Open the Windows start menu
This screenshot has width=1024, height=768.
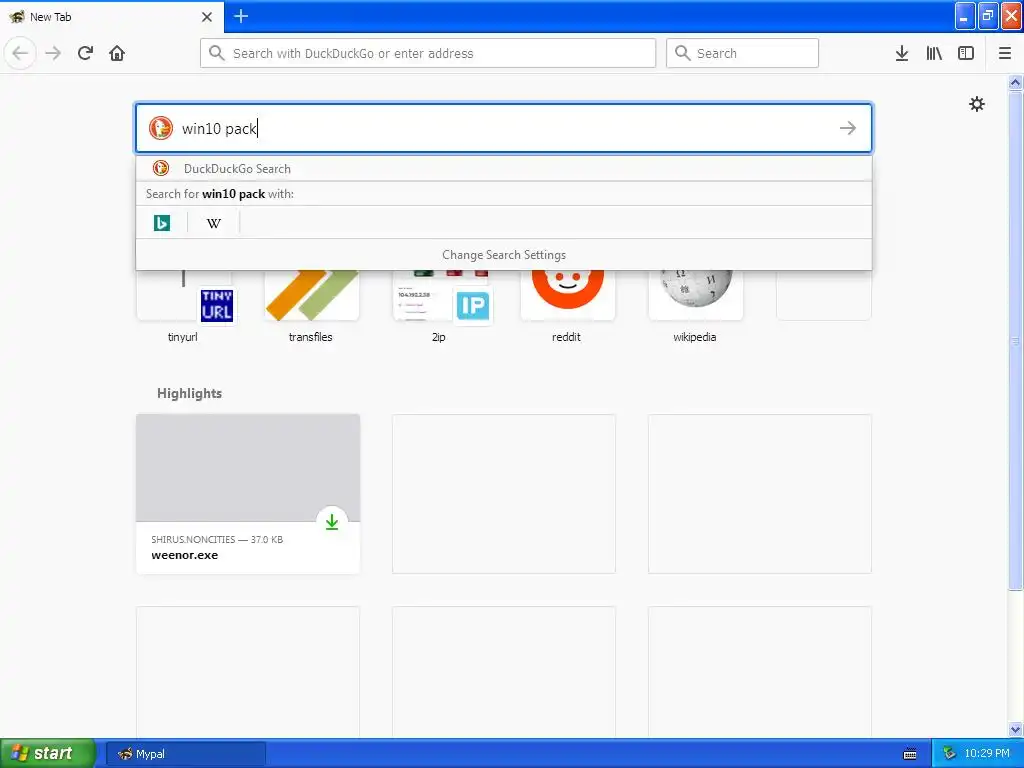47,753
